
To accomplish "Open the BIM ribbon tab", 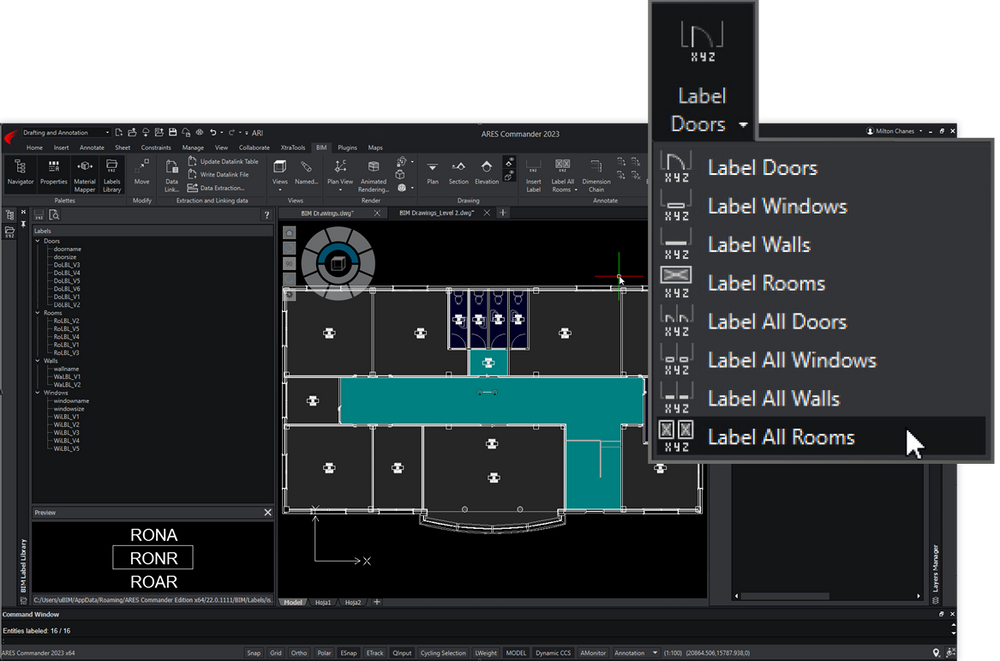I will 321,147.
